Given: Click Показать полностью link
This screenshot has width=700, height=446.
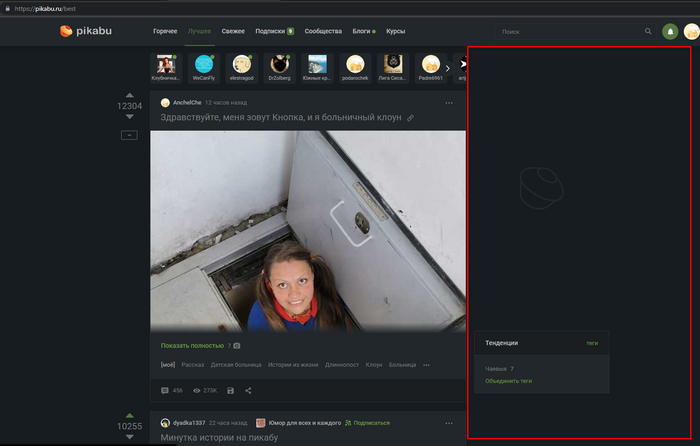Looking at the screenshot, I should [x=194, y=345].
